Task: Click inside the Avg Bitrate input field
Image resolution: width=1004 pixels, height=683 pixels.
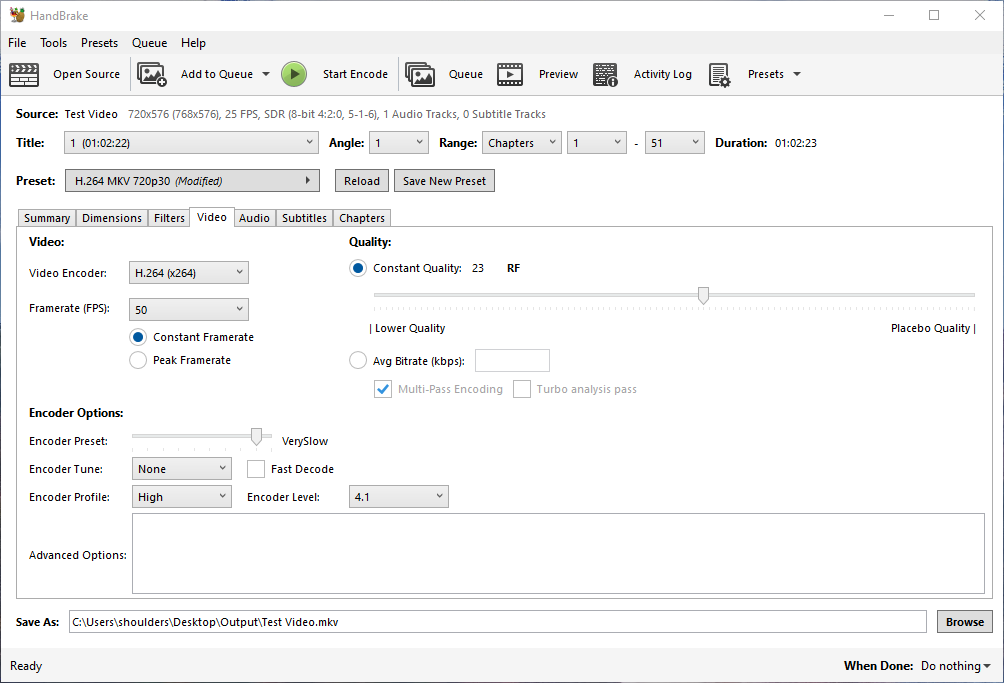Action: pos(512,360)
